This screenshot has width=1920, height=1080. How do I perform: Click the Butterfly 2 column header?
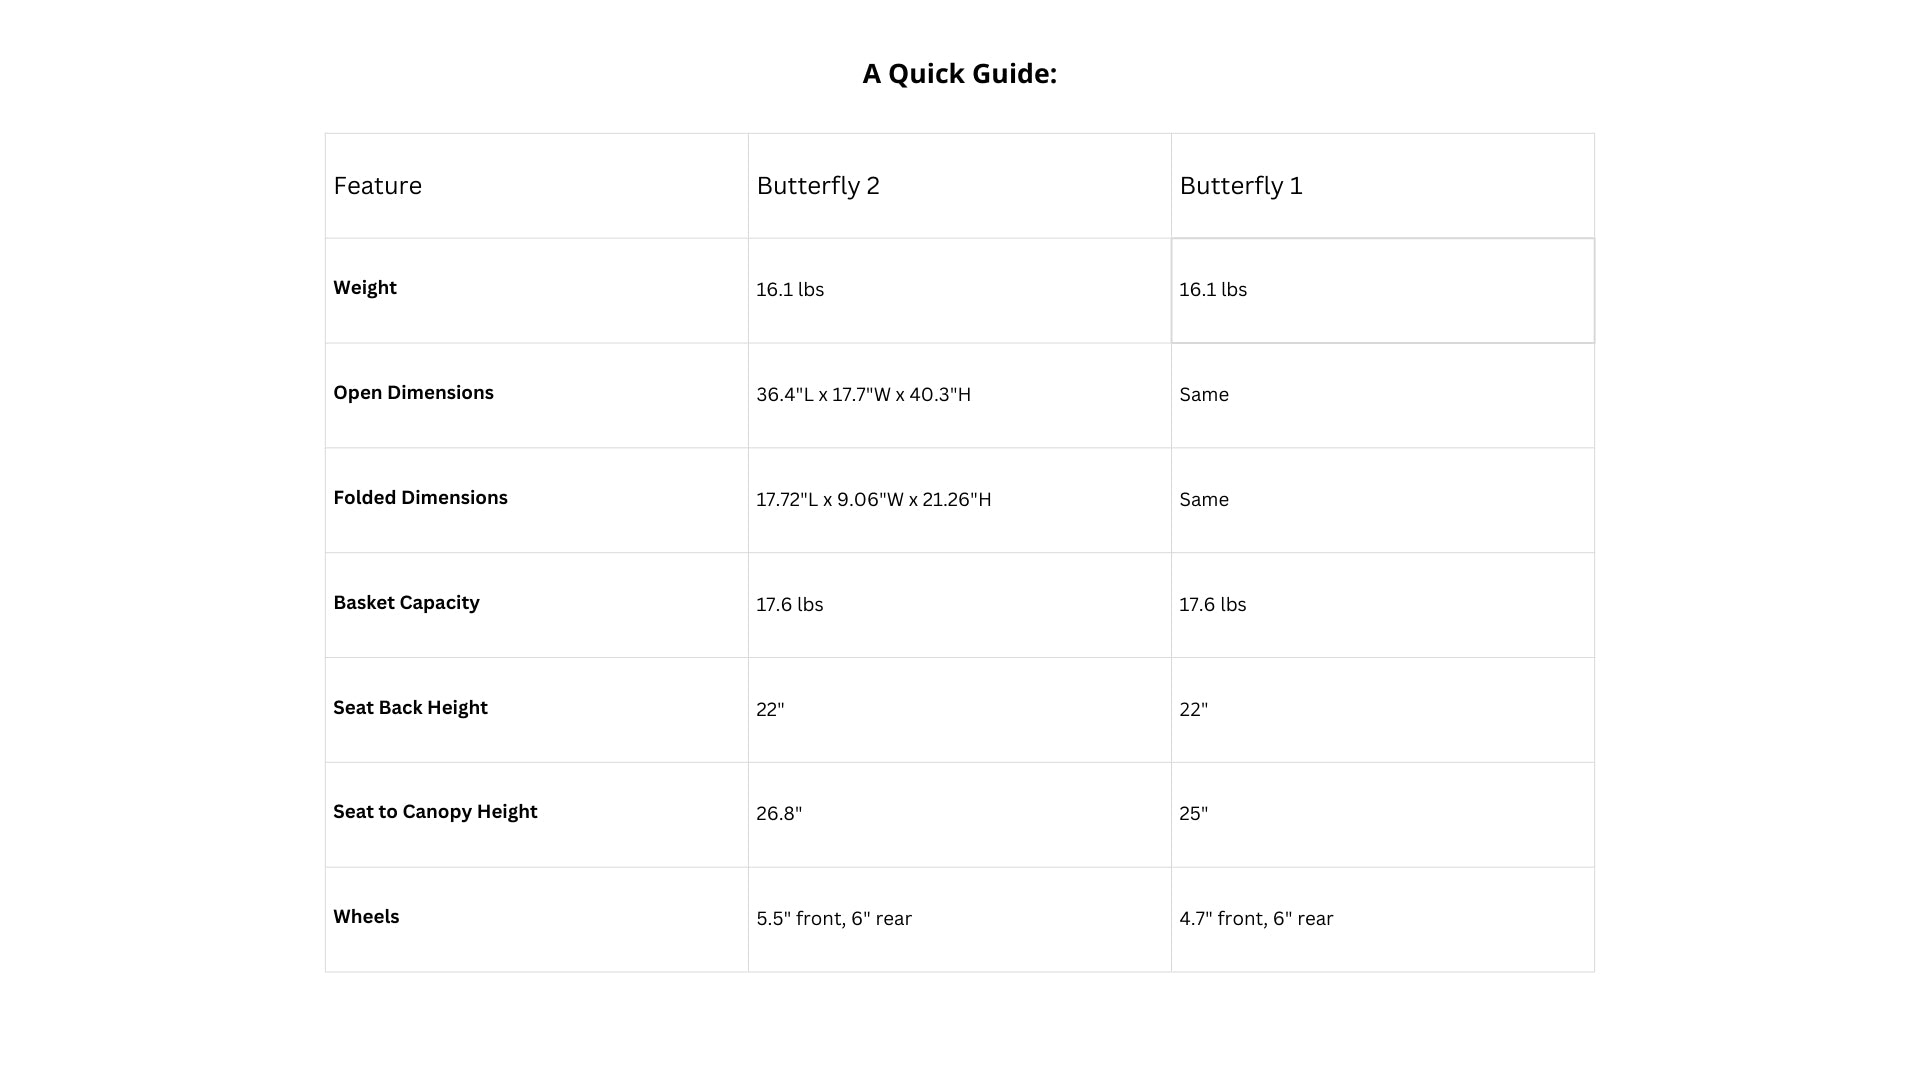tap(817, 186)
